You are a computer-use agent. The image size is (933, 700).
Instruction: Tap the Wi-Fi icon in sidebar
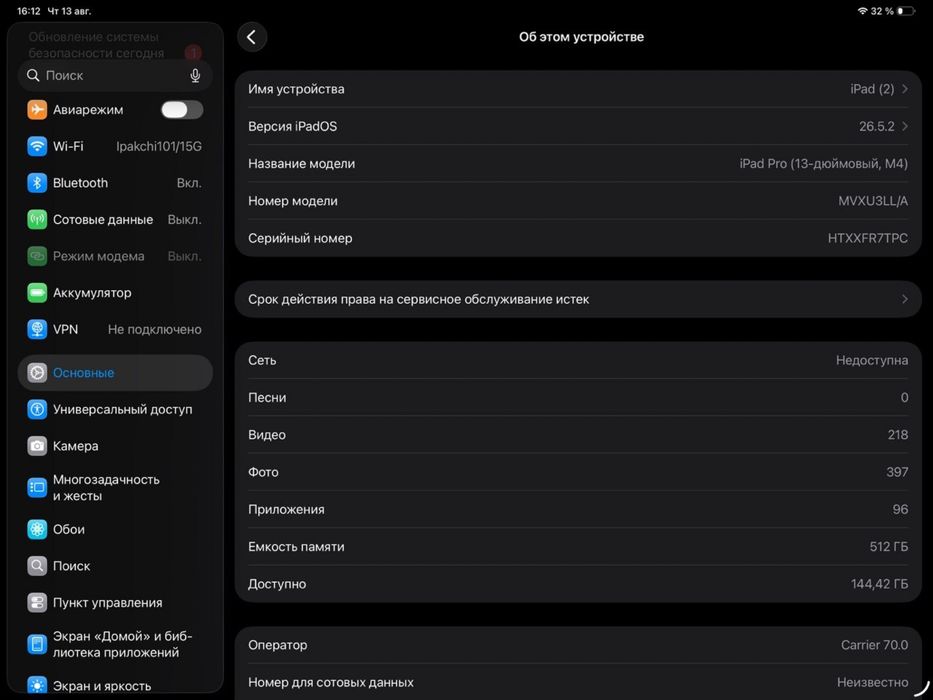click(37, 146)
